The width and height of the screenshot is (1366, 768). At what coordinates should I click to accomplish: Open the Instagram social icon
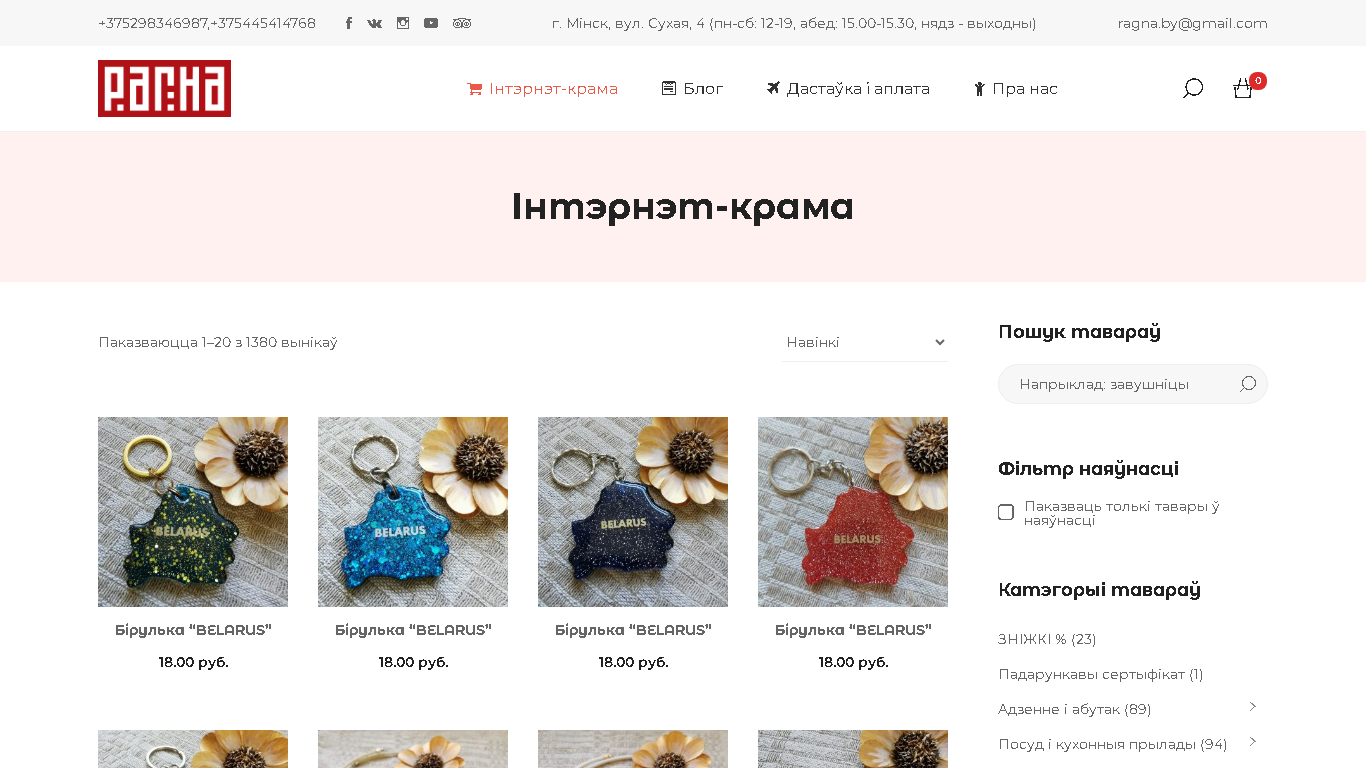[x=403, y=23]
